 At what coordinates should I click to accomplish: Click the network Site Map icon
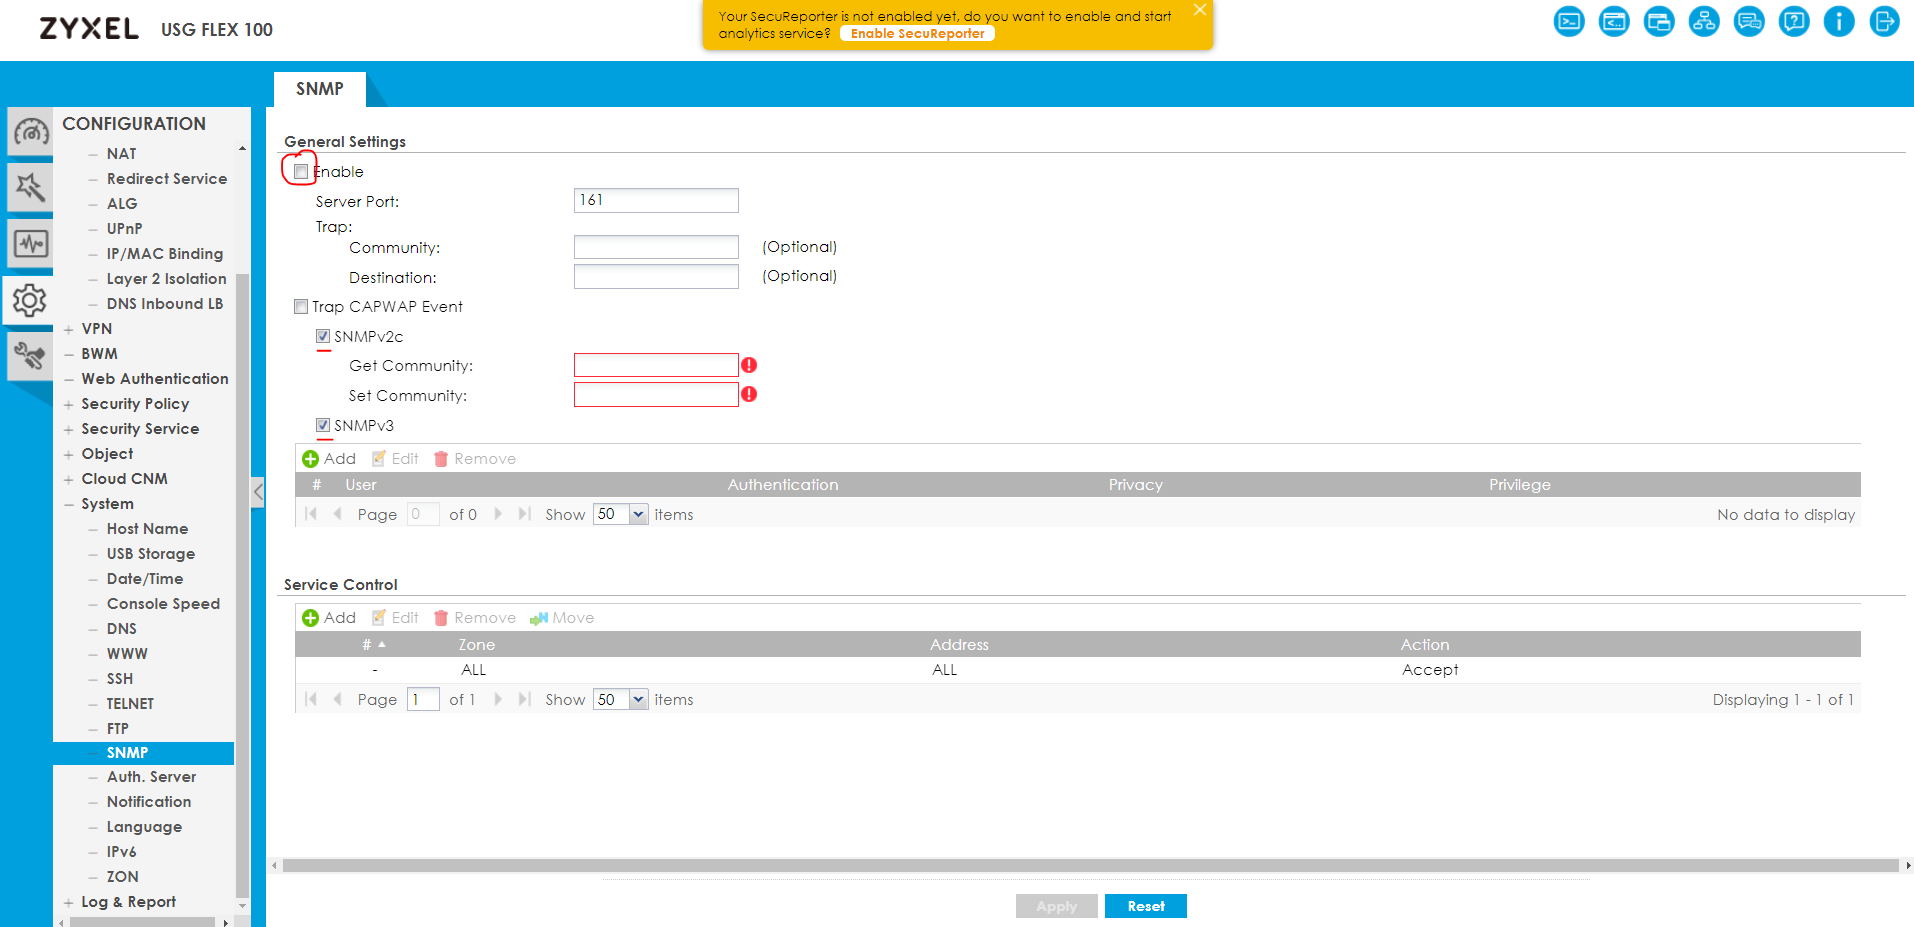point(1704,21)
